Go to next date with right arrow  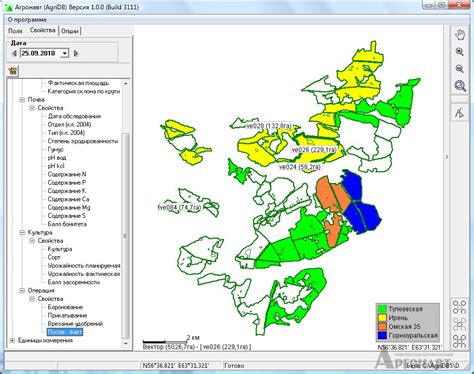[76, 53]
